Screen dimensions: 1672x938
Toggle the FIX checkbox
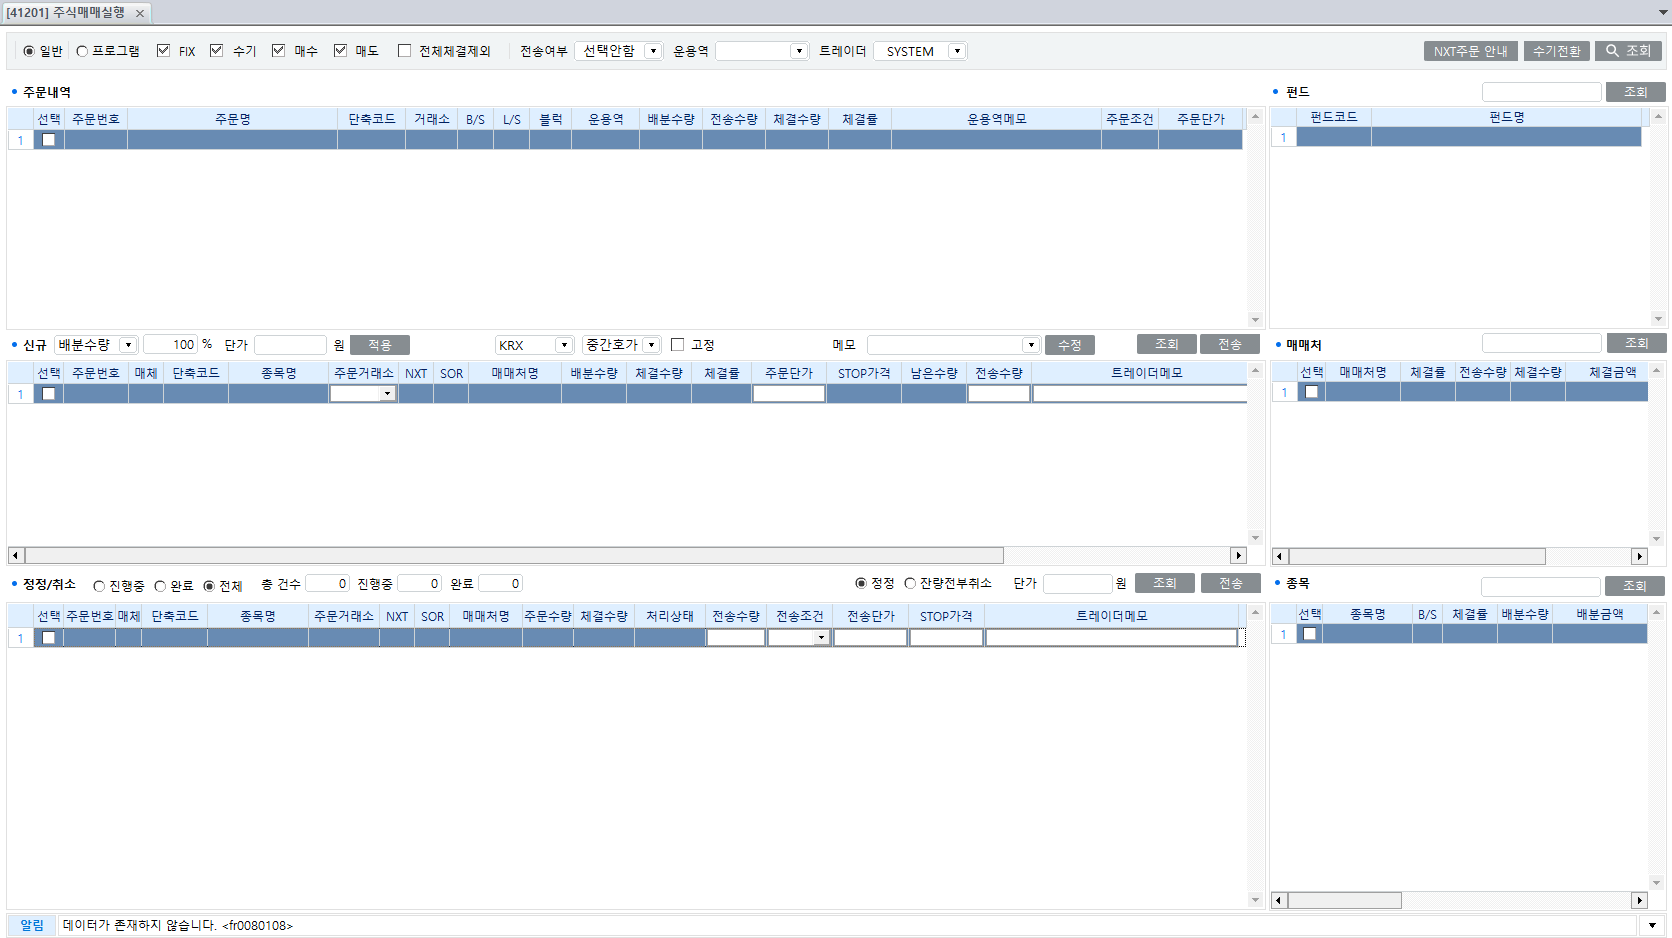[x=163, y=51]
